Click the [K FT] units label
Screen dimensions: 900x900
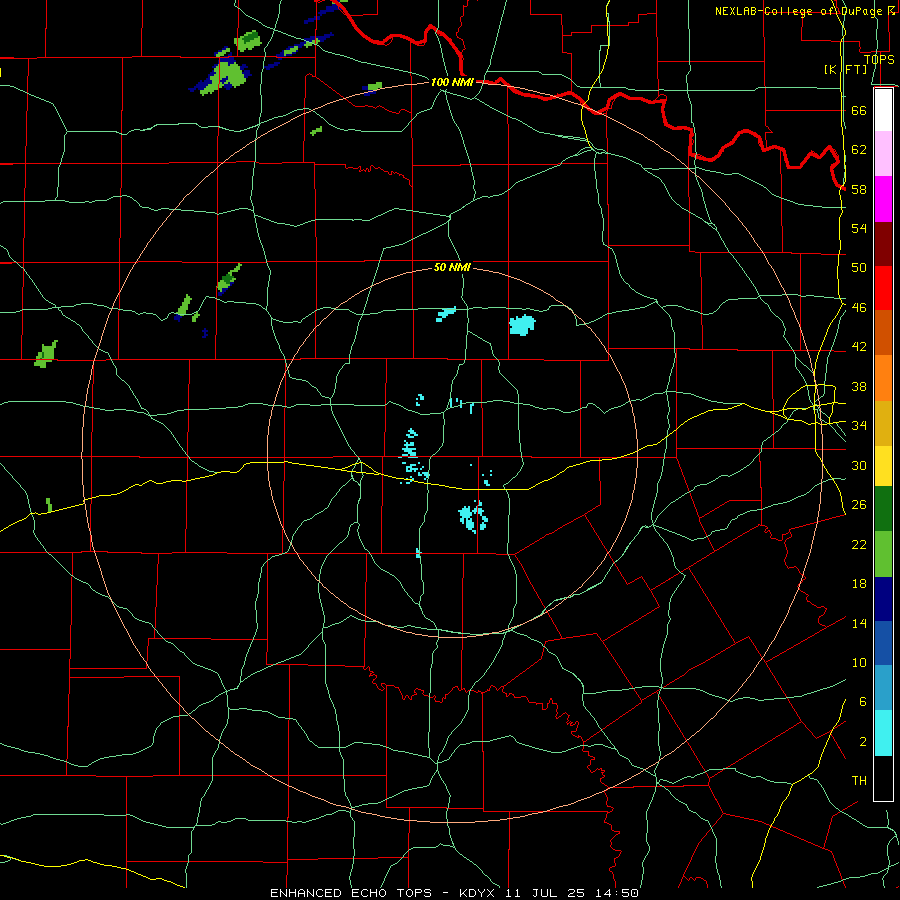pyautogui.click(x=845, y=69)
